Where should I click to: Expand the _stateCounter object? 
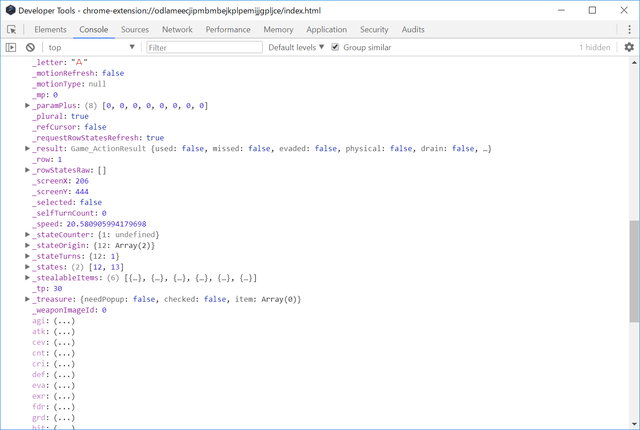(27, 235)
